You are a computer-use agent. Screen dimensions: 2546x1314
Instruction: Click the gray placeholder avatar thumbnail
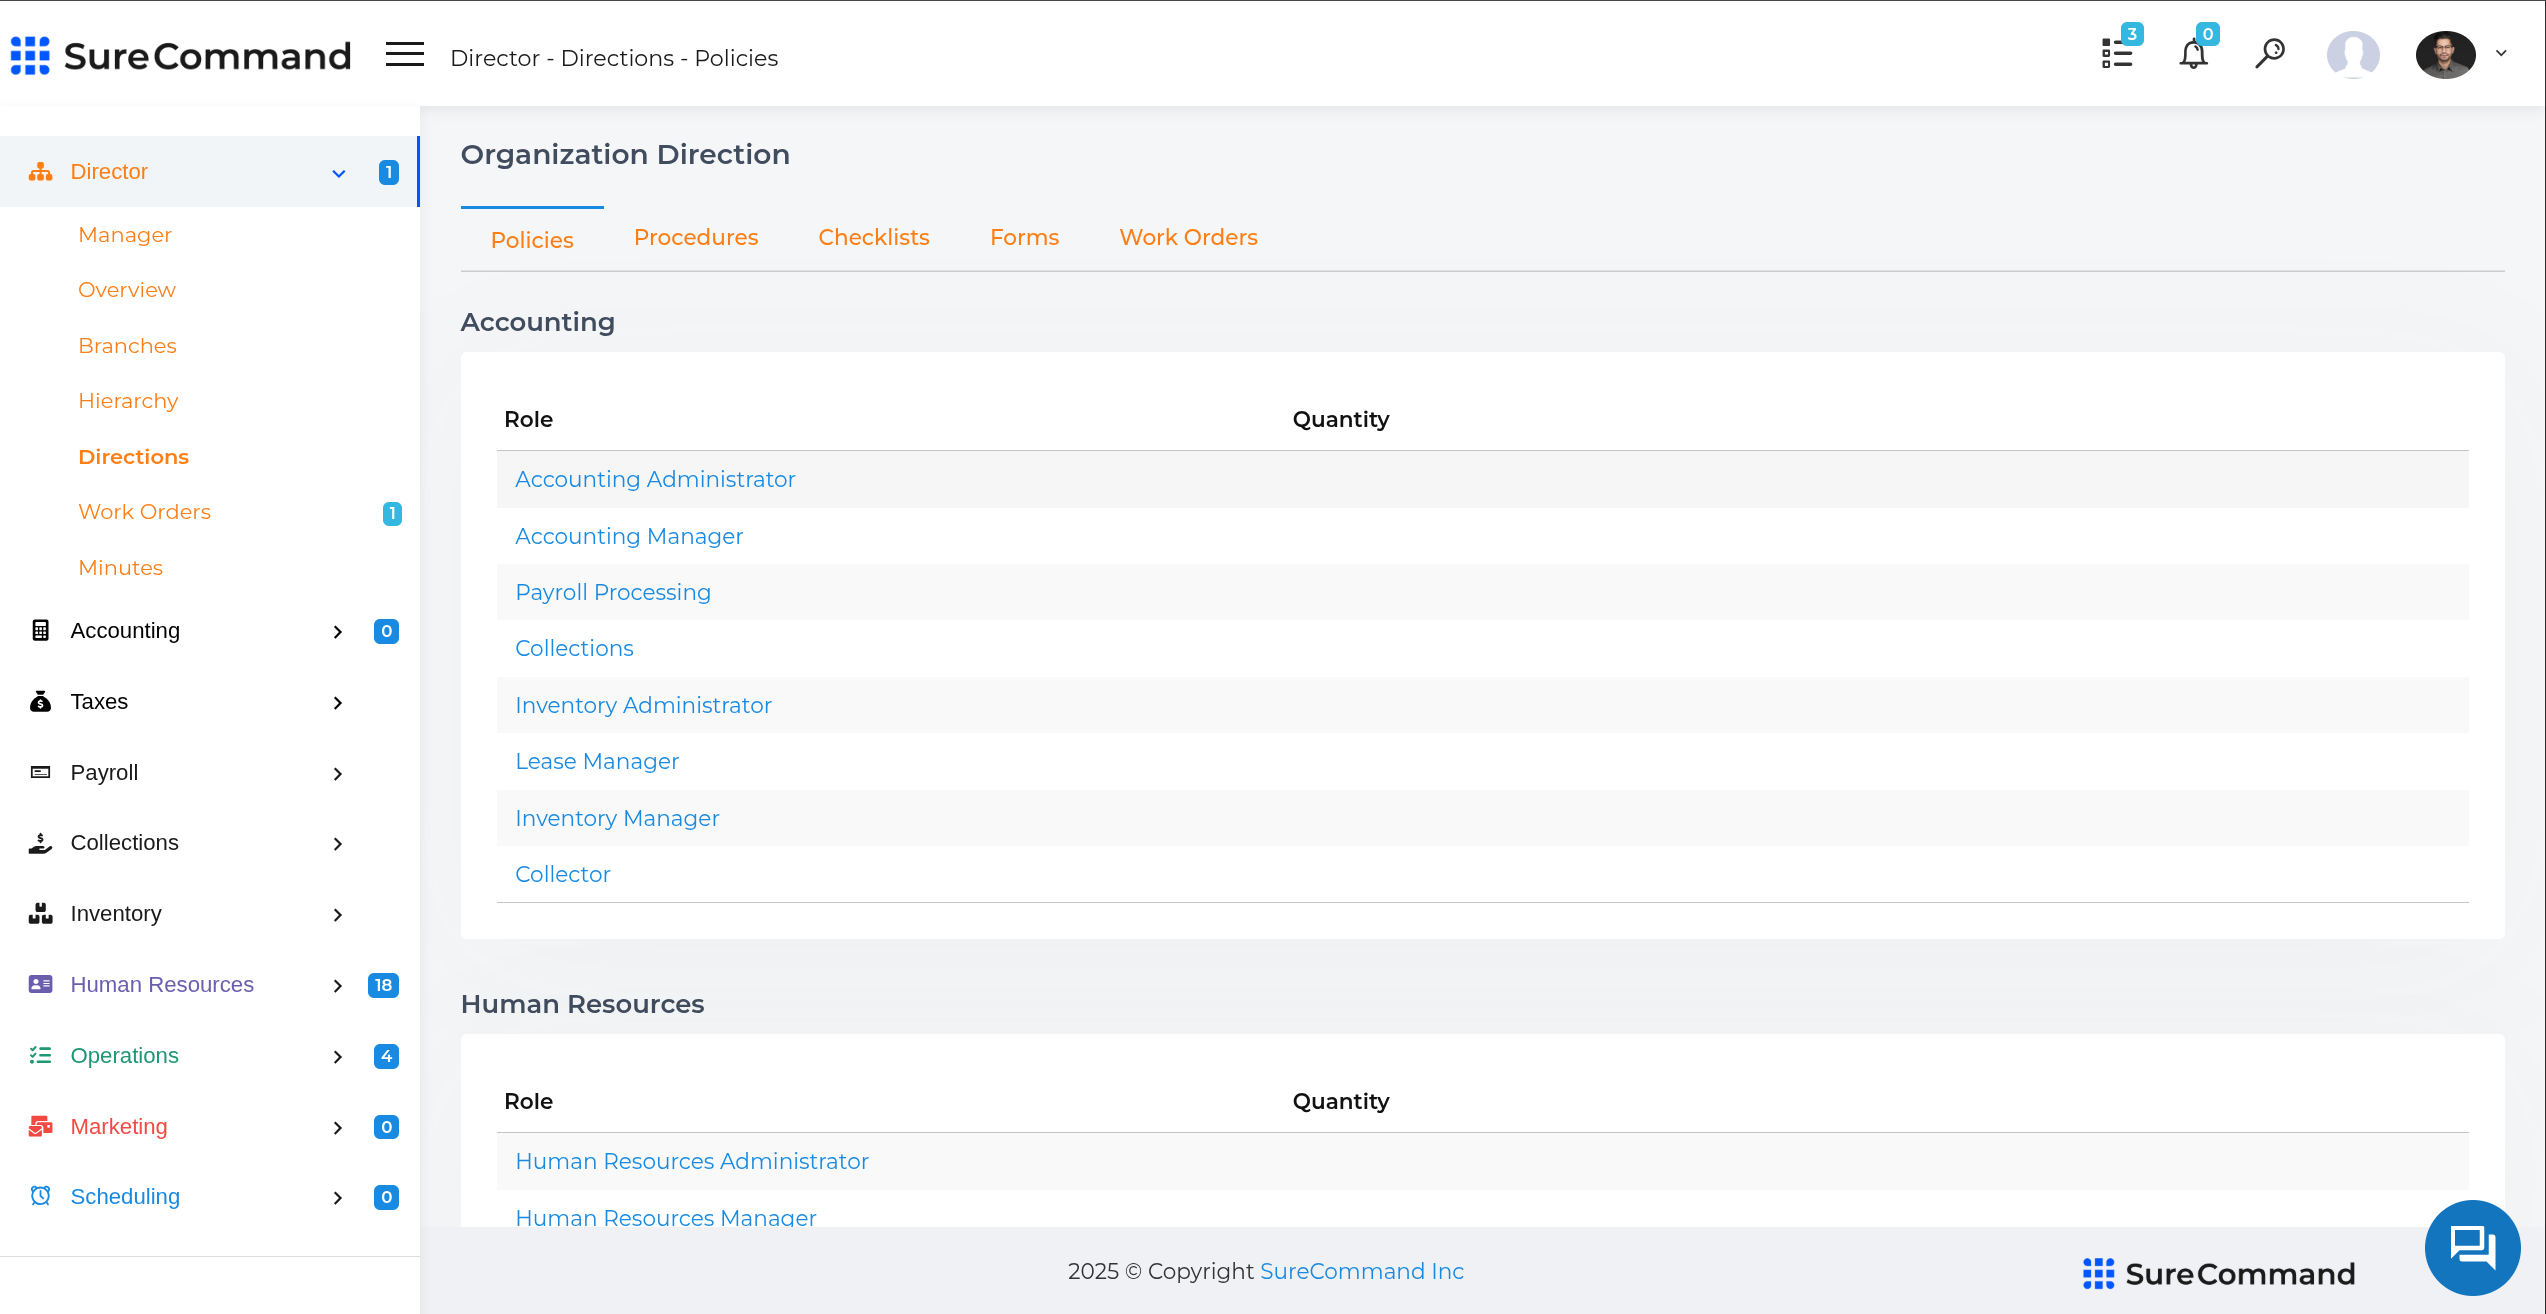click(x=2352, y=54)
